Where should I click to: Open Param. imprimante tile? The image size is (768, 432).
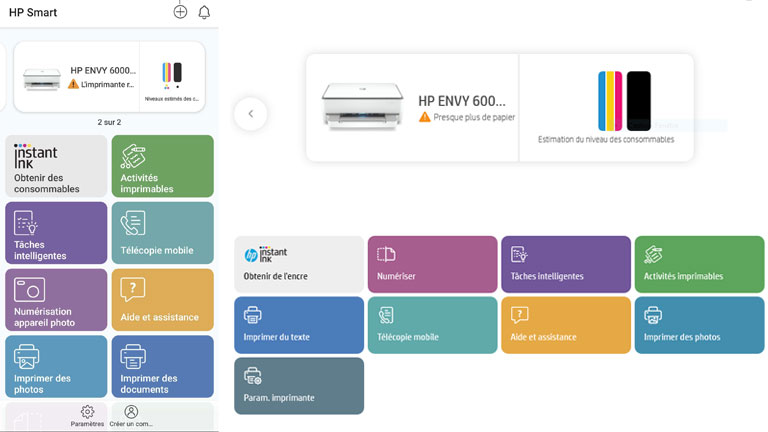point(299,386)
